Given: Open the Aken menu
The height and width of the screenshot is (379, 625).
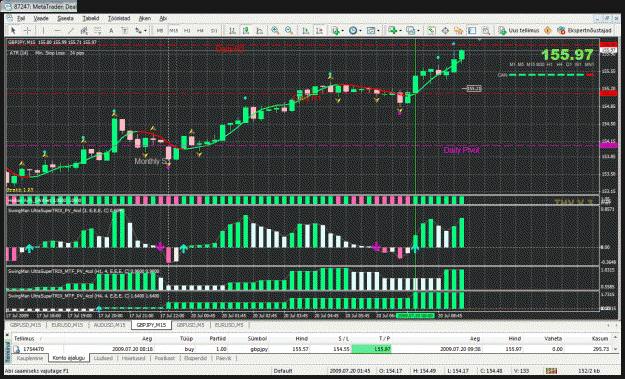Looking at the screenshot, I should (x=145, y=18).
